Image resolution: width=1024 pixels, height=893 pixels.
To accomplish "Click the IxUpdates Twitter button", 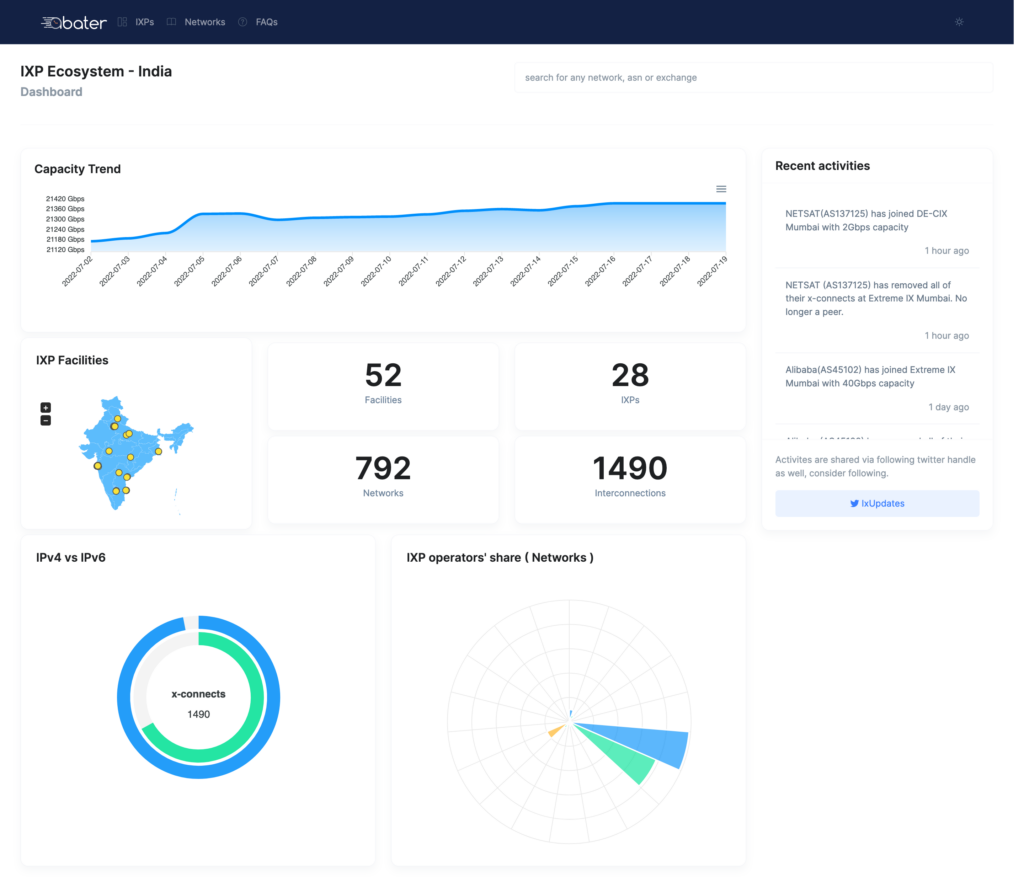I will click(x=877, y=504).
